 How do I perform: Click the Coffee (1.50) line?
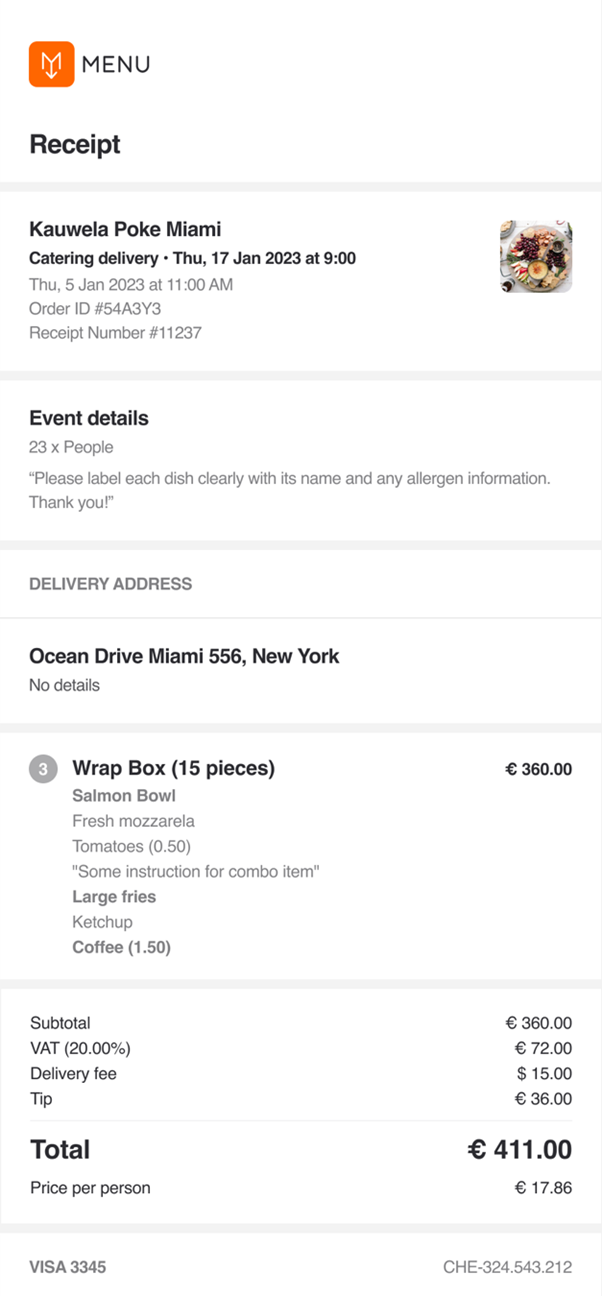tap(121, 947)
